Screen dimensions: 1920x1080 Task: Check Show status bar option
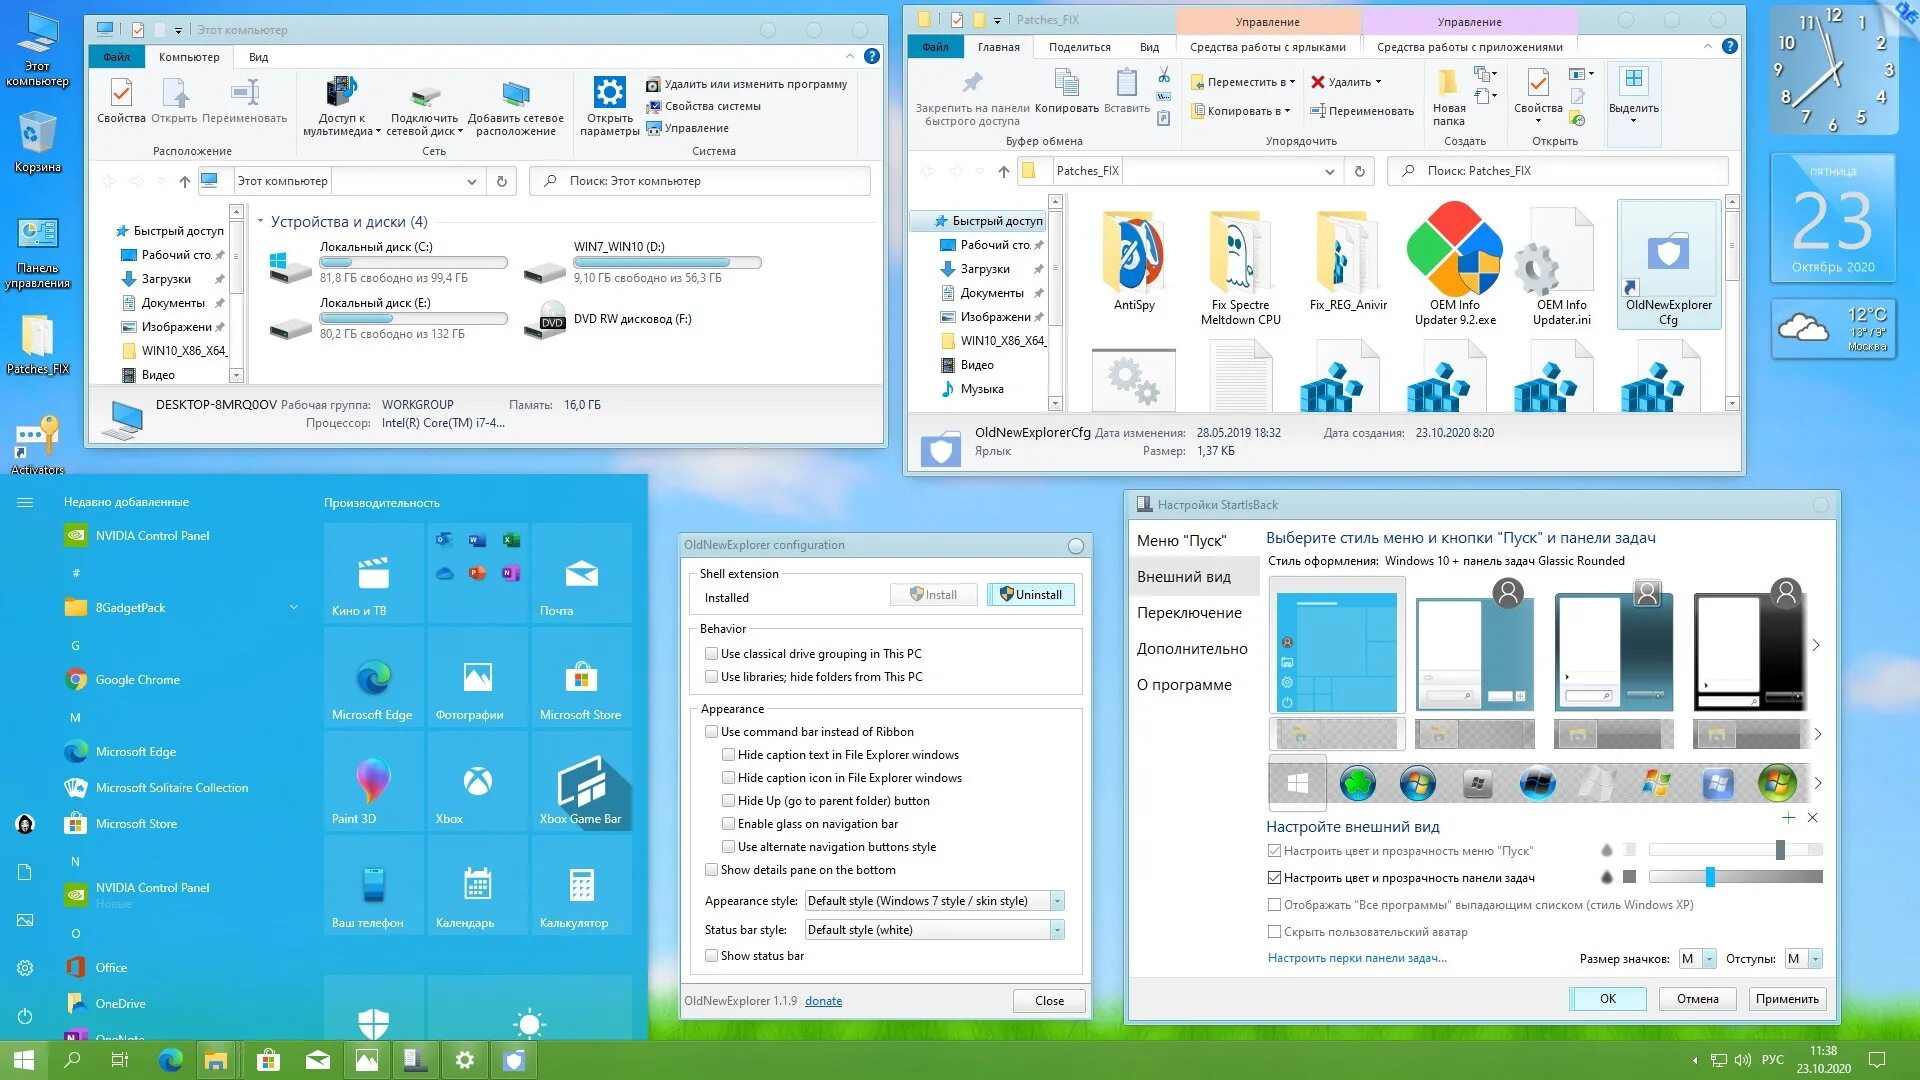tap(712, 956)
